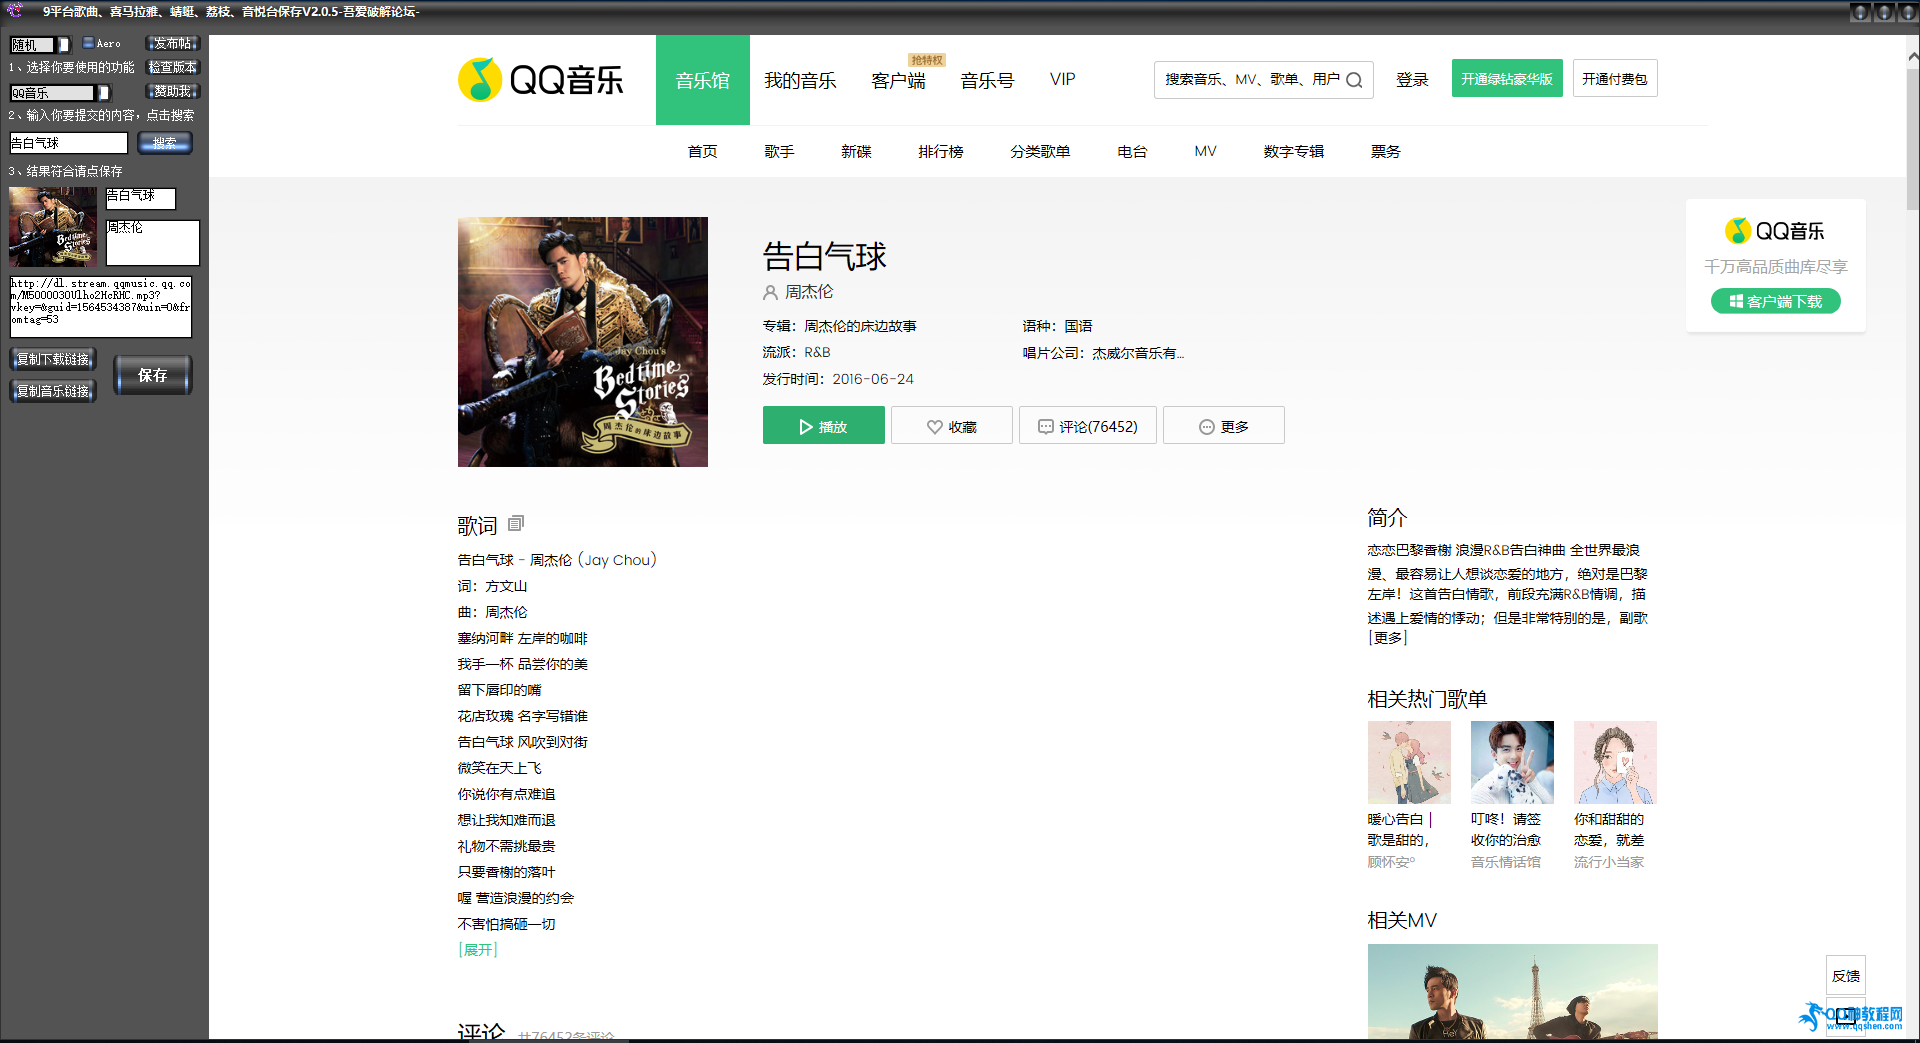Screen dimensions: 1920x1043
Task: Open the 你和甜甜的恋爱 playlist thumbnail
Action: (1615, 763)
